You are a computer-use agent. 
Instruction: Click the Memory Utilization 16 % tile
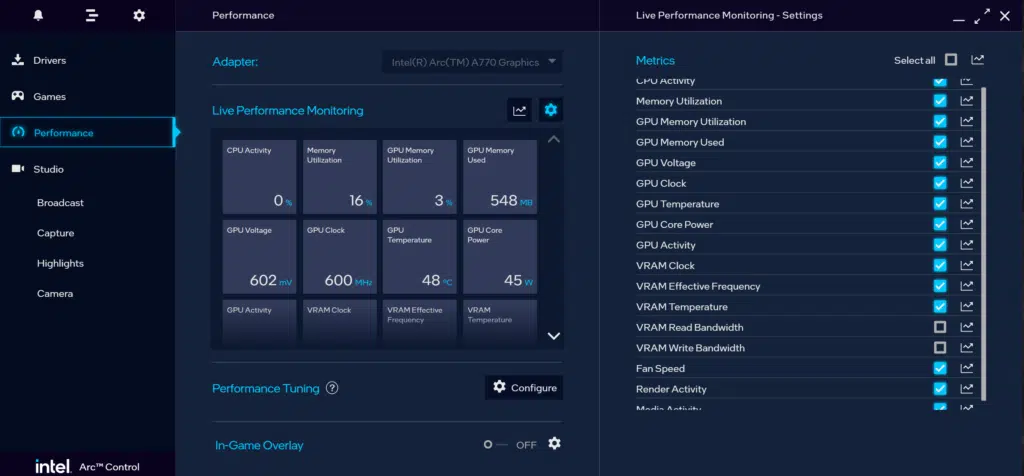click(340, 177)
